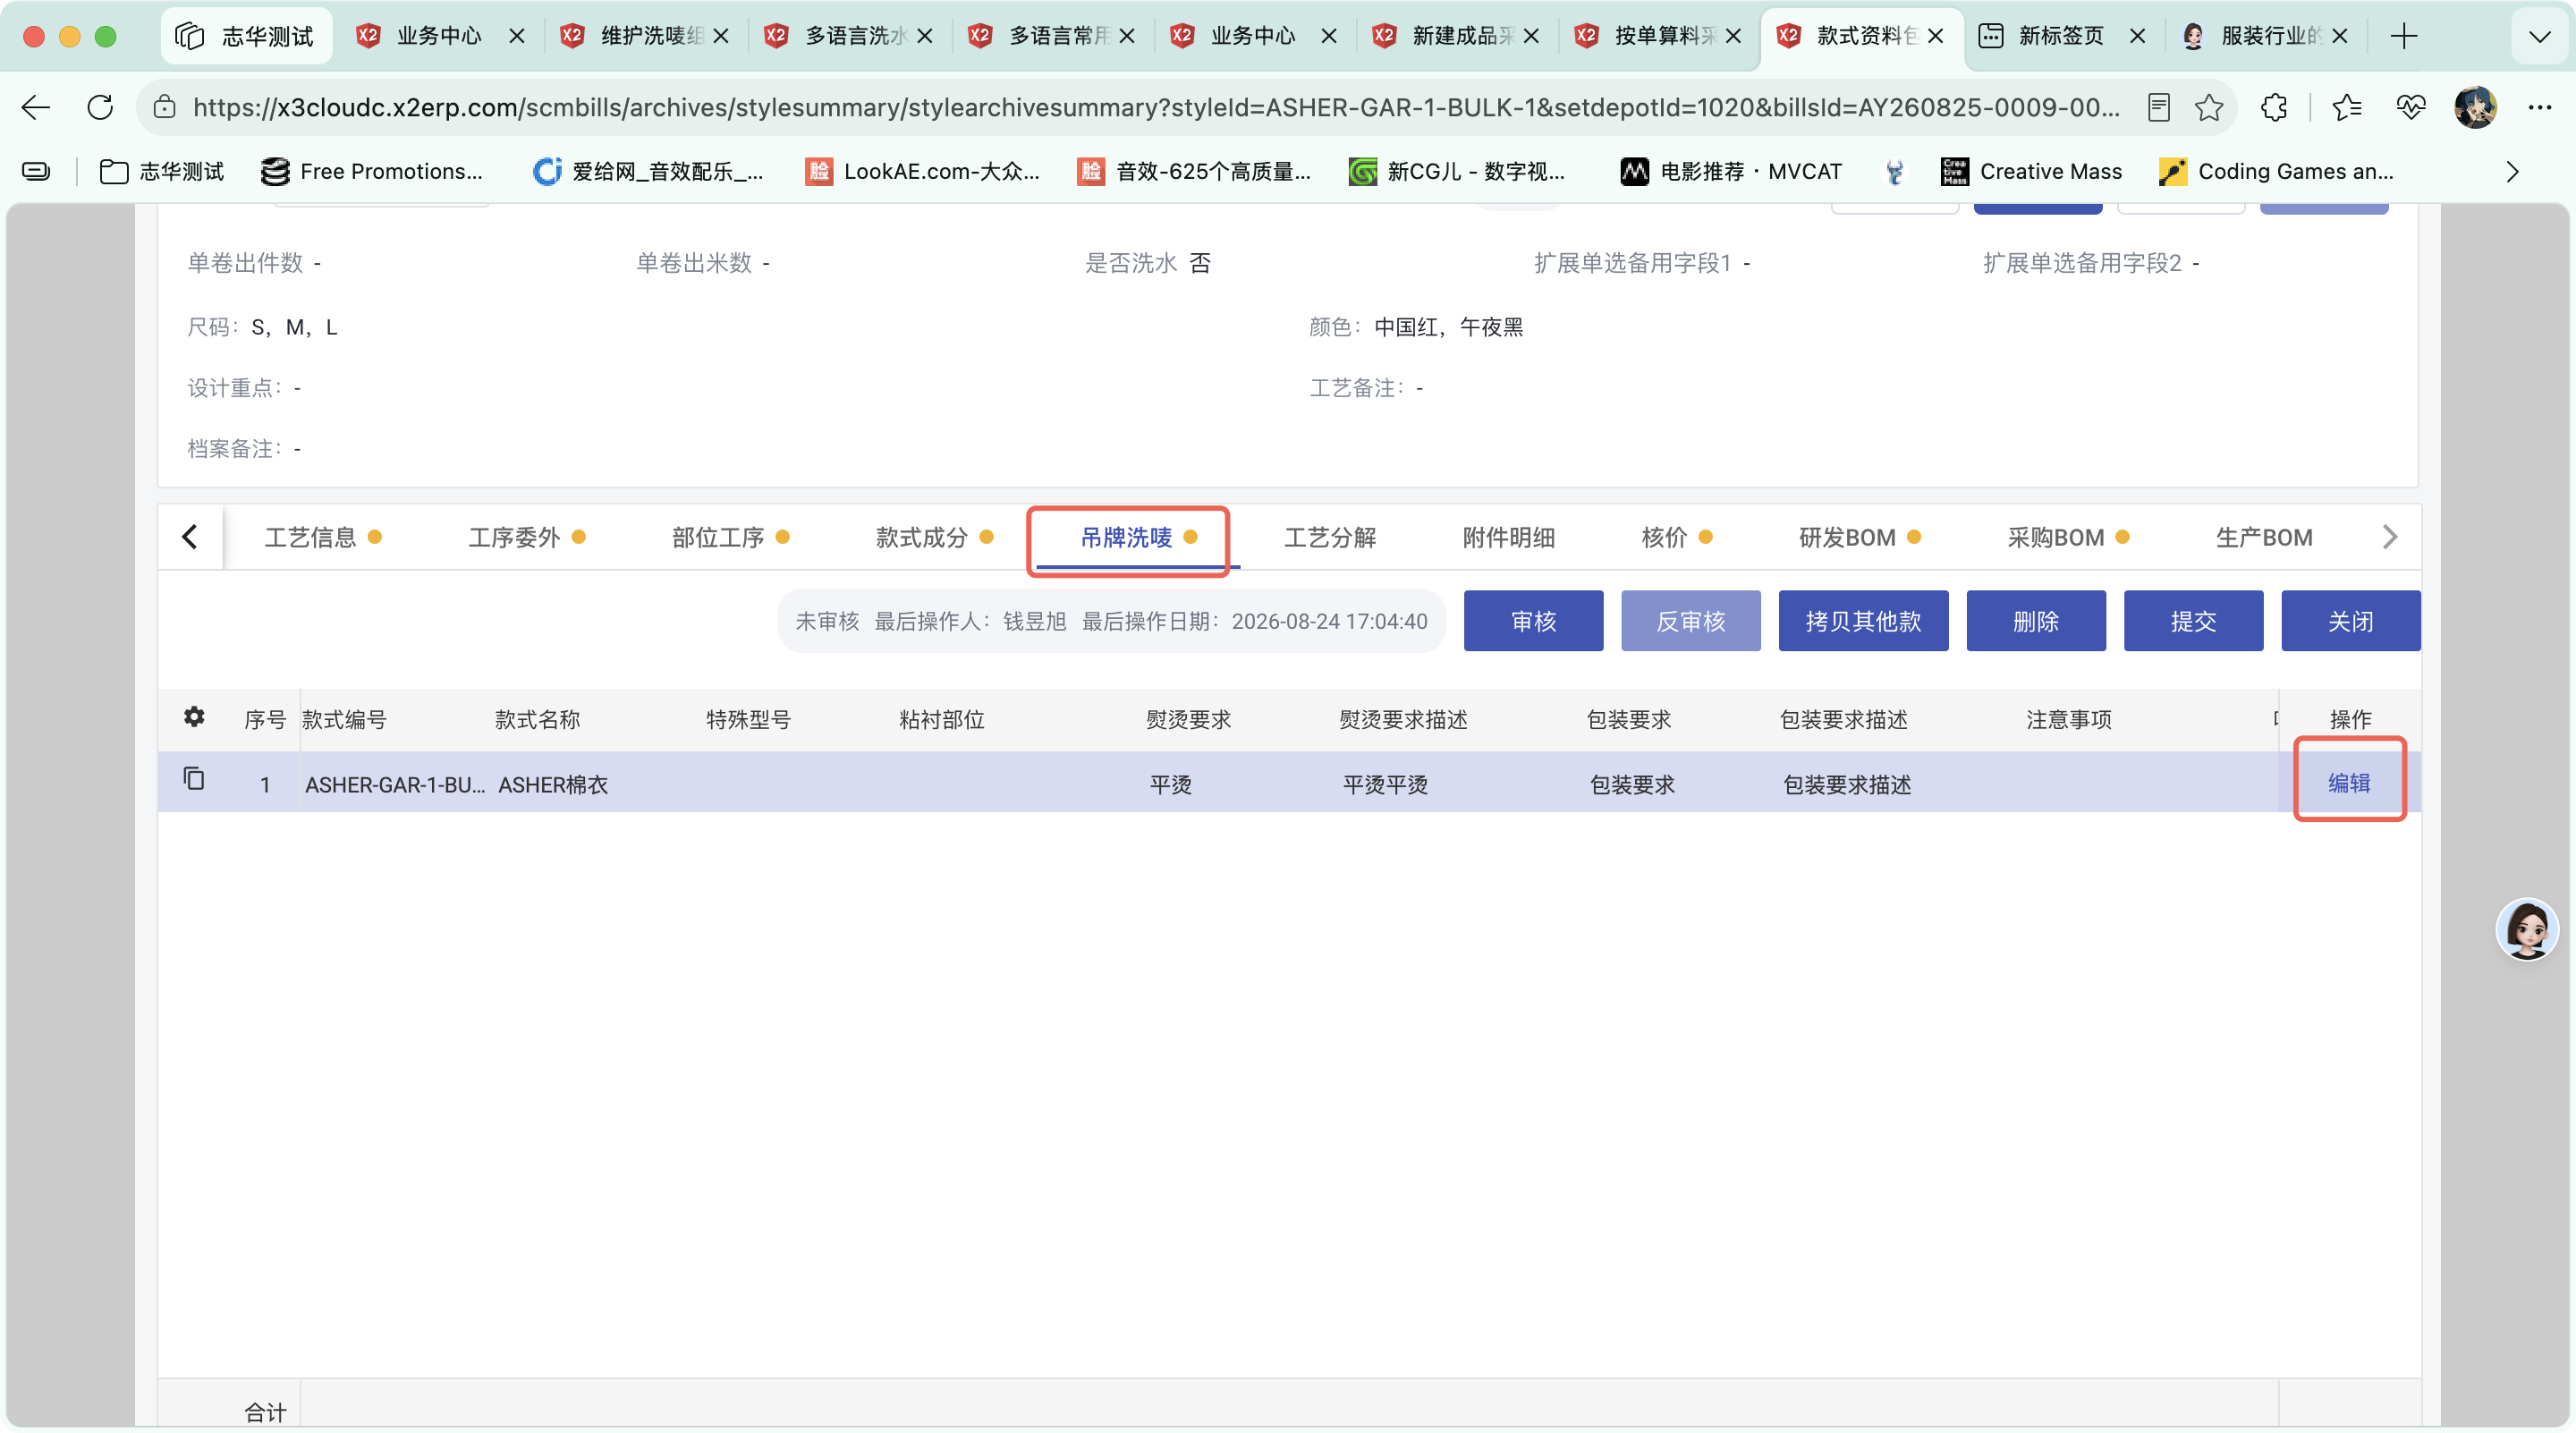
Task: Bookmark this page with star icon
Action: tap(2209, 107)
